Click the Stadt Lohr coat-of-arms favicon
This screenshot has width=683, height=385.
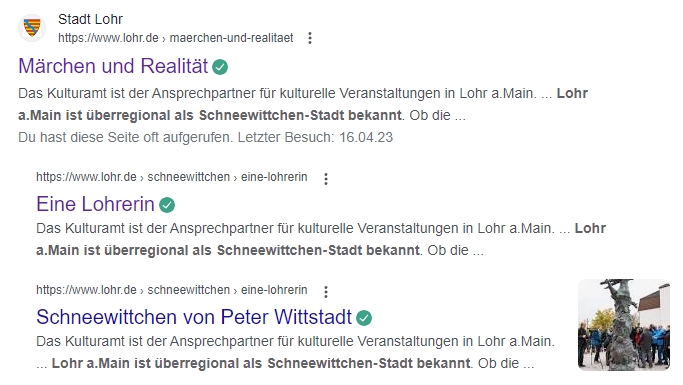tap(32, 28)
